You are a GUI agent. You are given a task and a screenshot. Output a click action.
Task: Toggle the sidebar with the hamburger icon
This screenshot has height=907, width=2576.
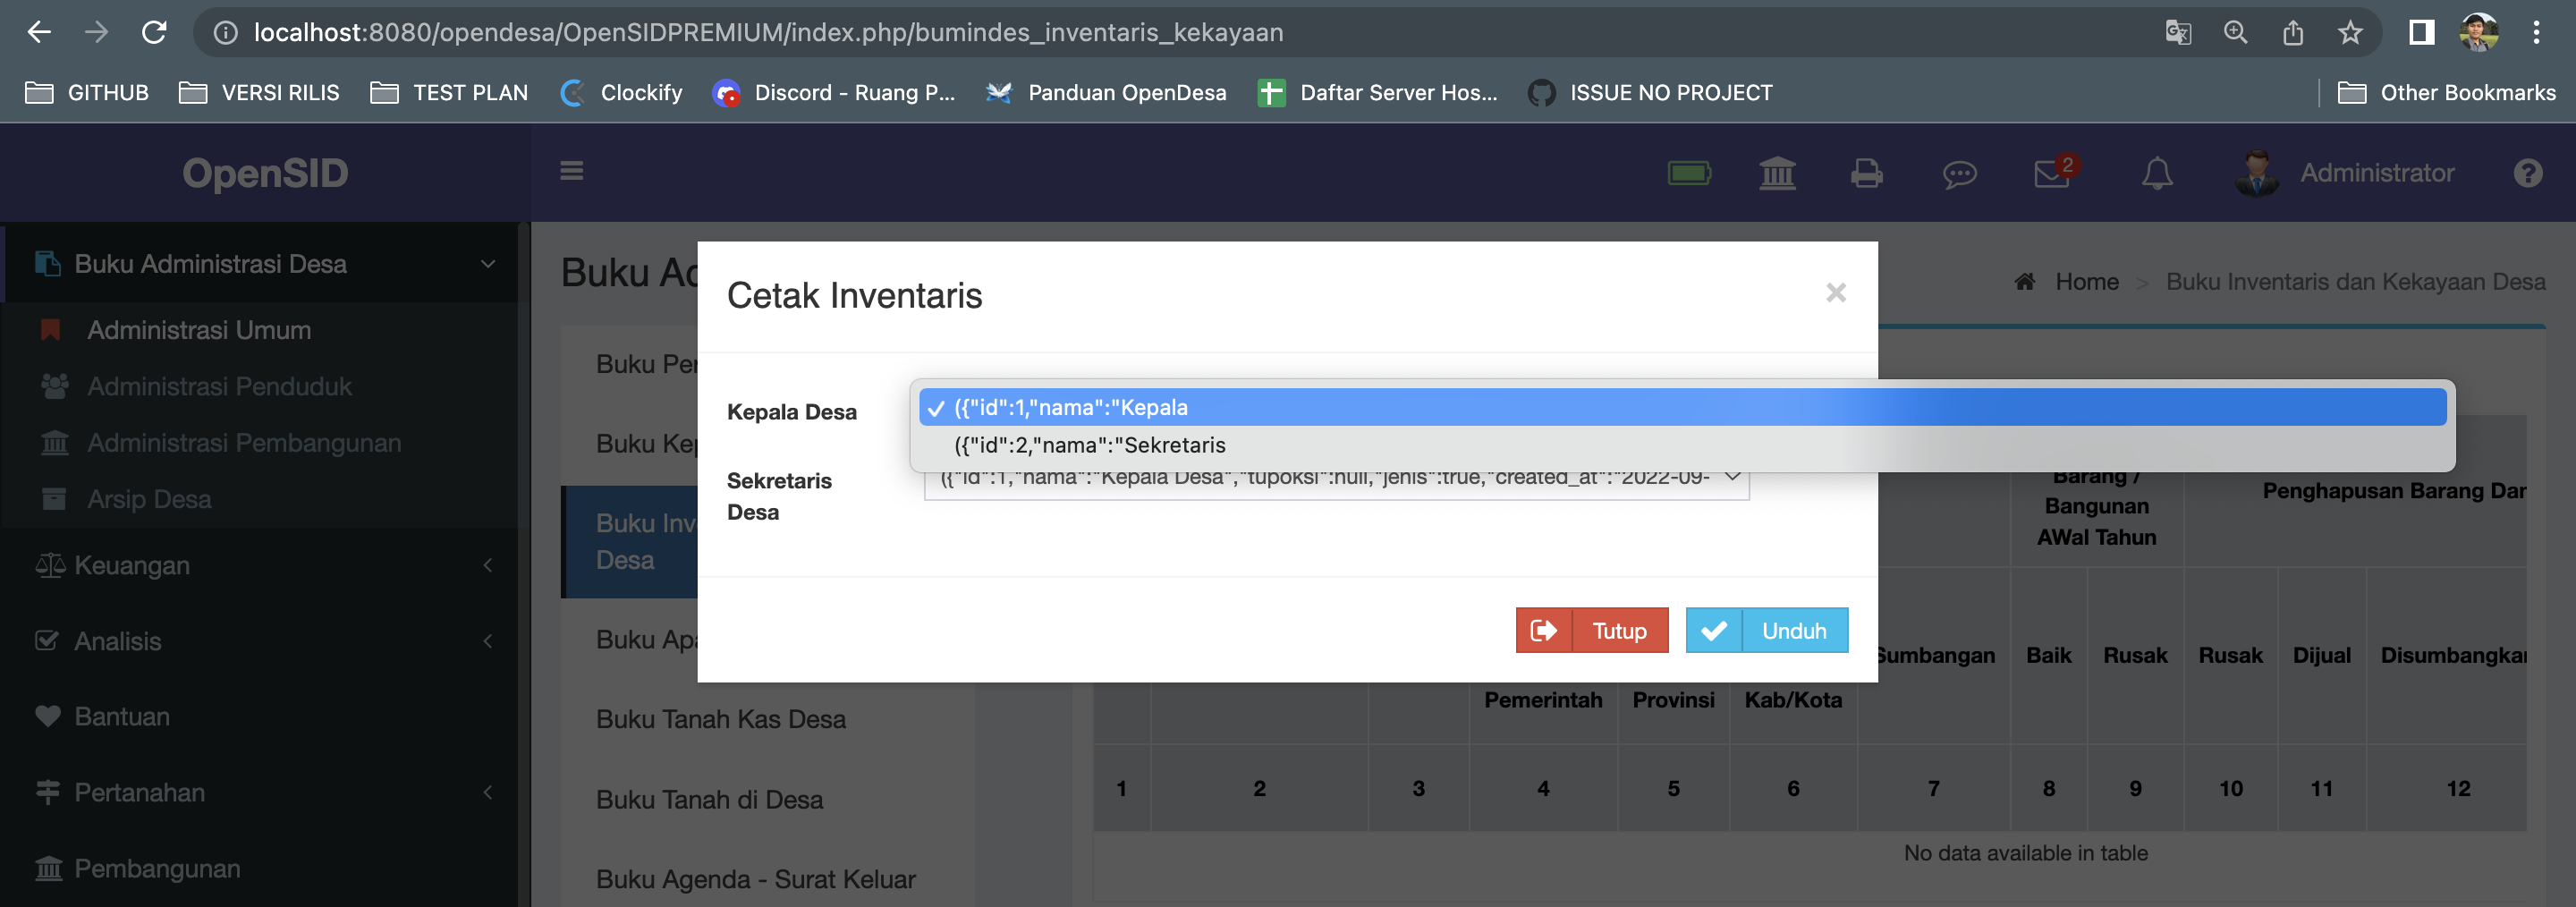tap(571, 171)
